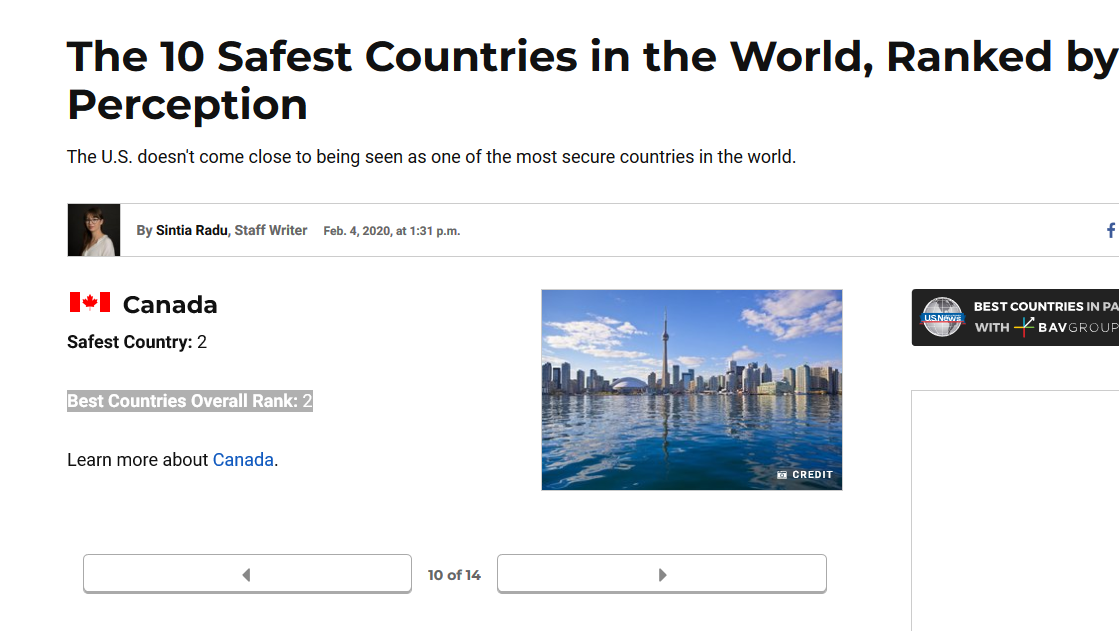Click the Facebook share icon
The image size is (1119, 631).
[x=1110, y=231]
